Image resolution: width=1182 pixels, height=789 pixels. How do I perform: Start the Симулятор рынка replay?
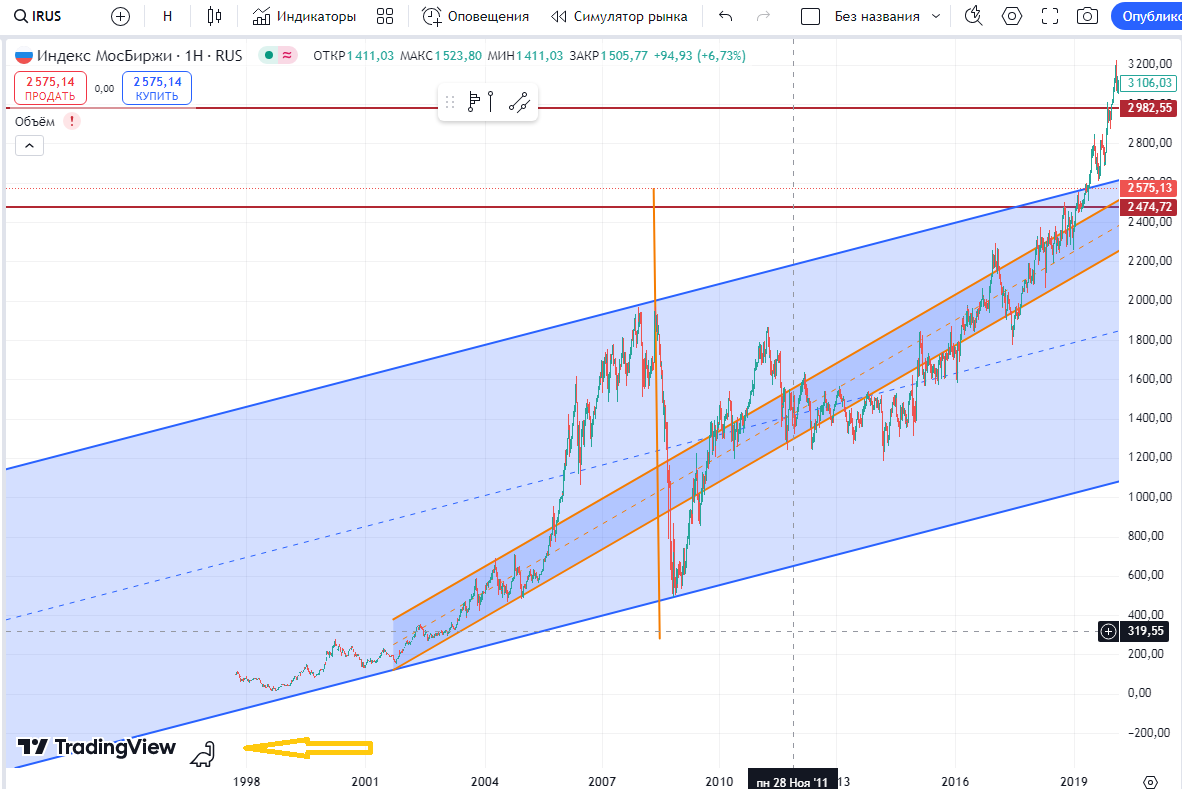pos(619,16)
